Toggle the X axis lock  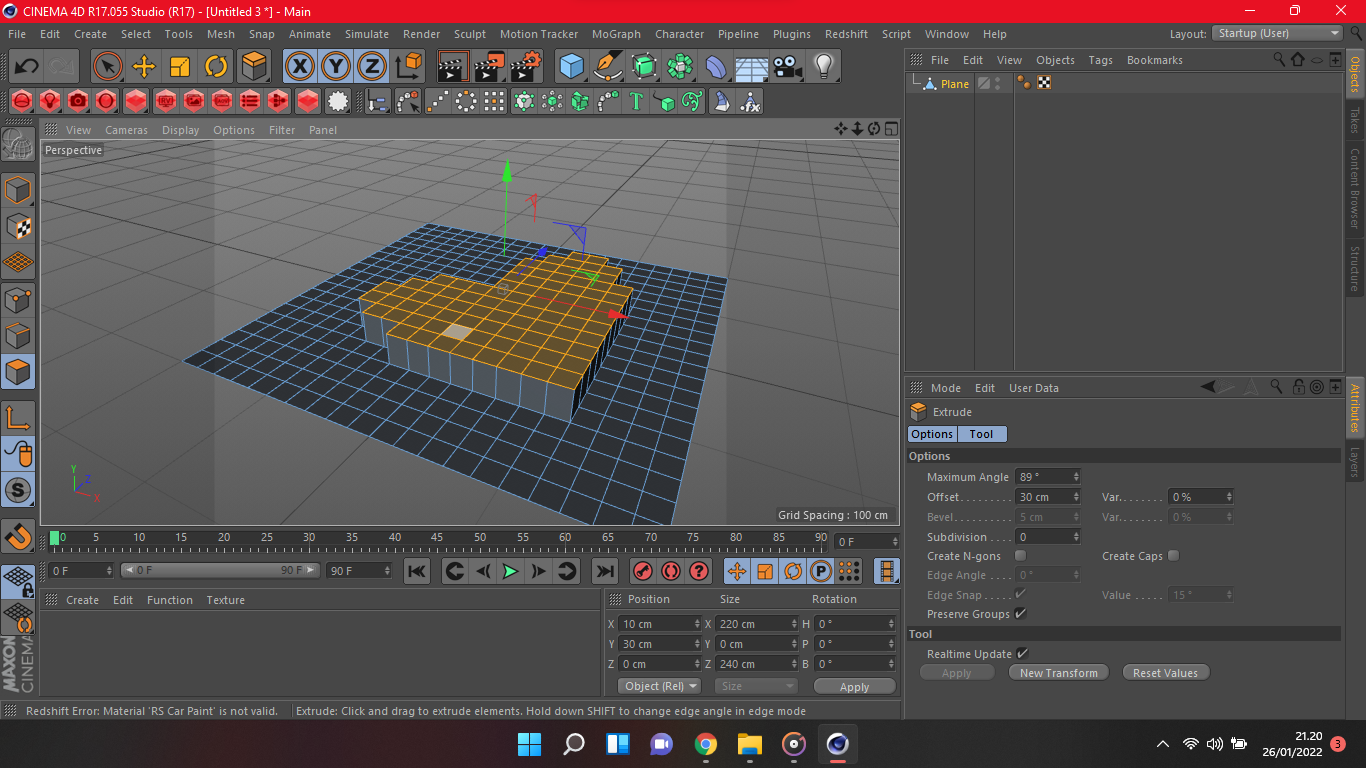pos(299,67)
